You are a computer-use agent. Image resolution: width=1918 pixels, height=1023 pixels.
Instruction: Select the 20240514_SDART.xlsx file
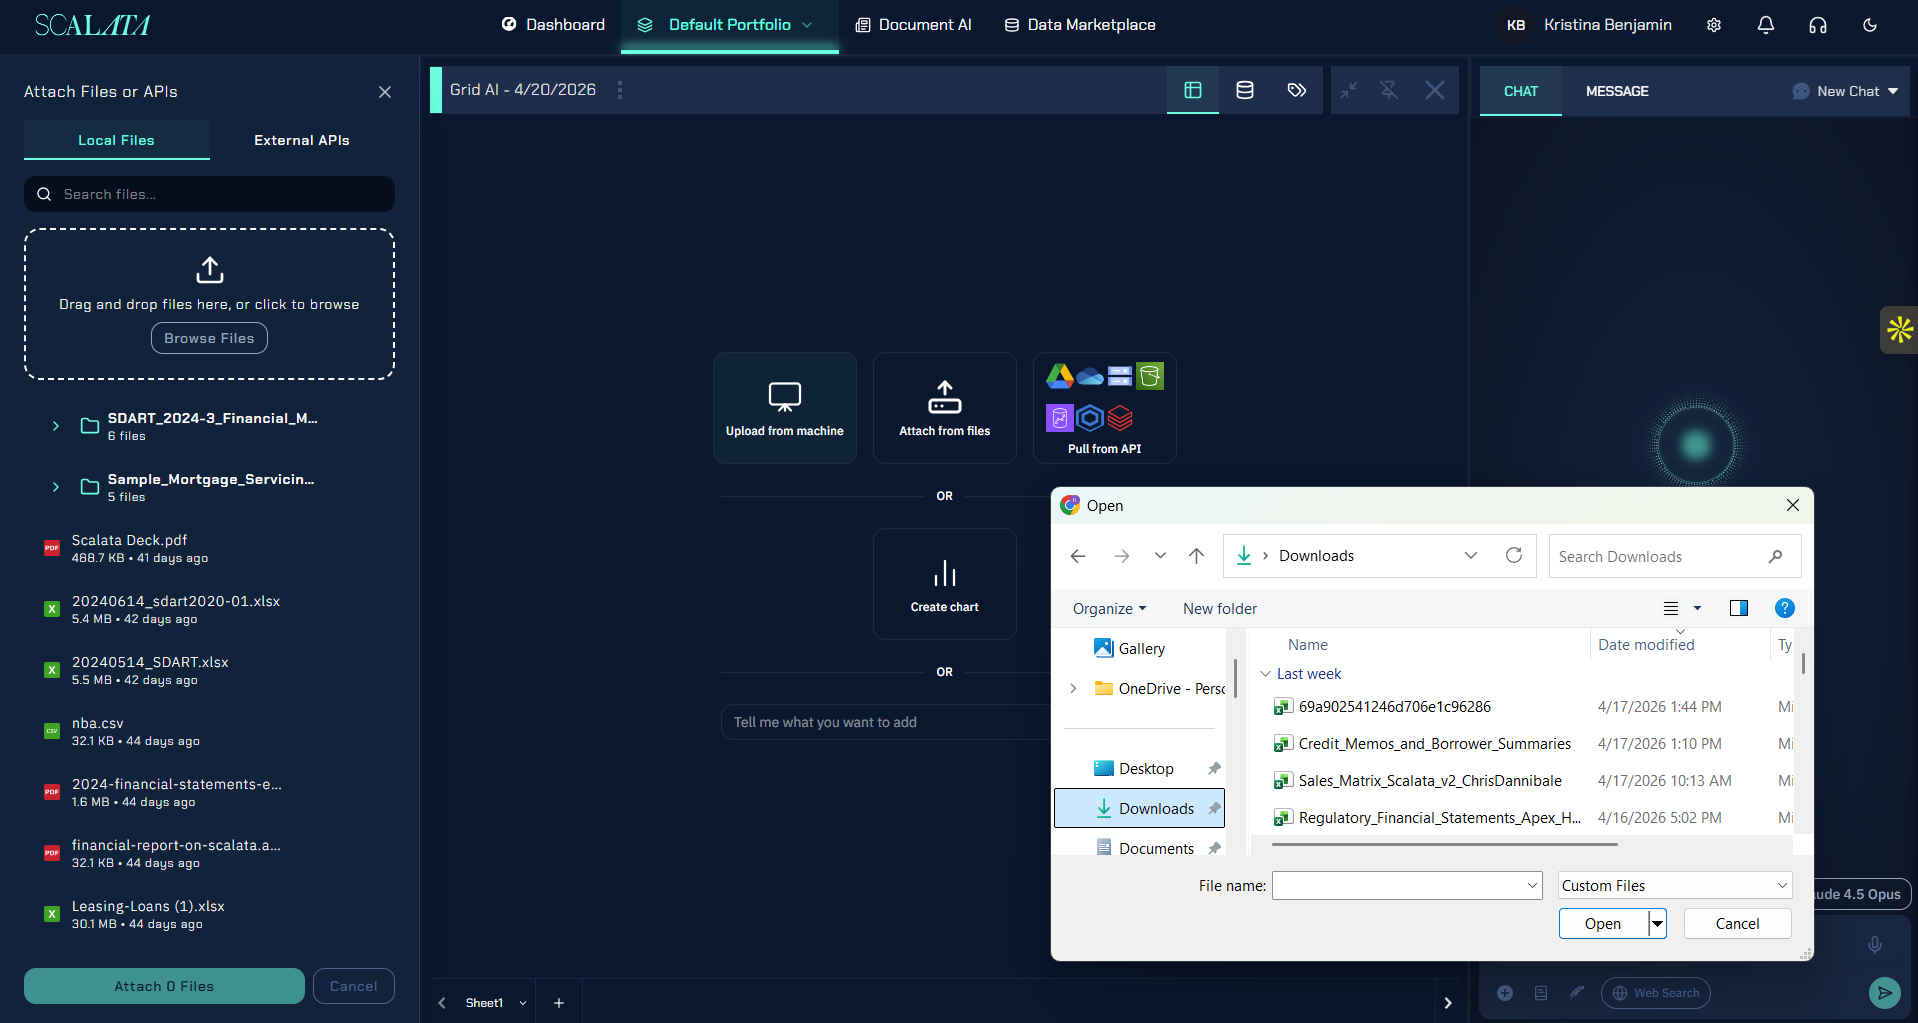(x=209, y=670)
